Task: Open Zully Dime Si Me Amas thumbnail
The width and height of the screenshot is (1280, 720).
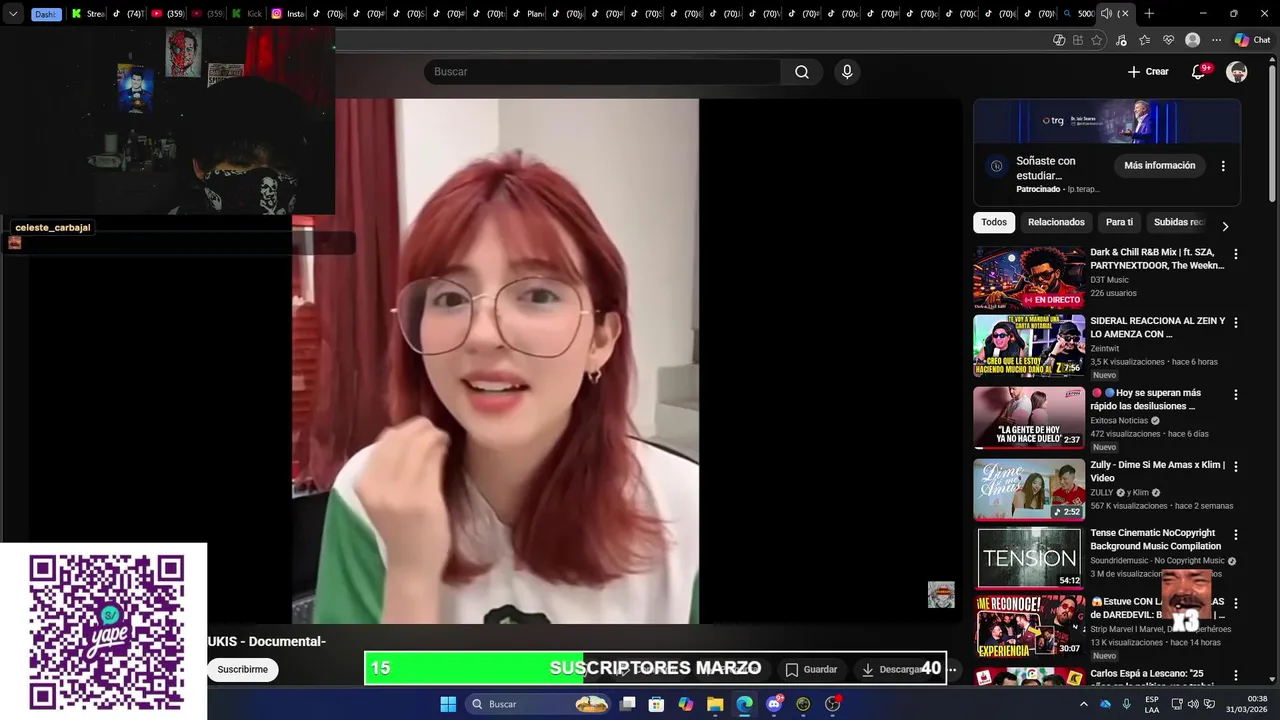Action: point(1029,490)
